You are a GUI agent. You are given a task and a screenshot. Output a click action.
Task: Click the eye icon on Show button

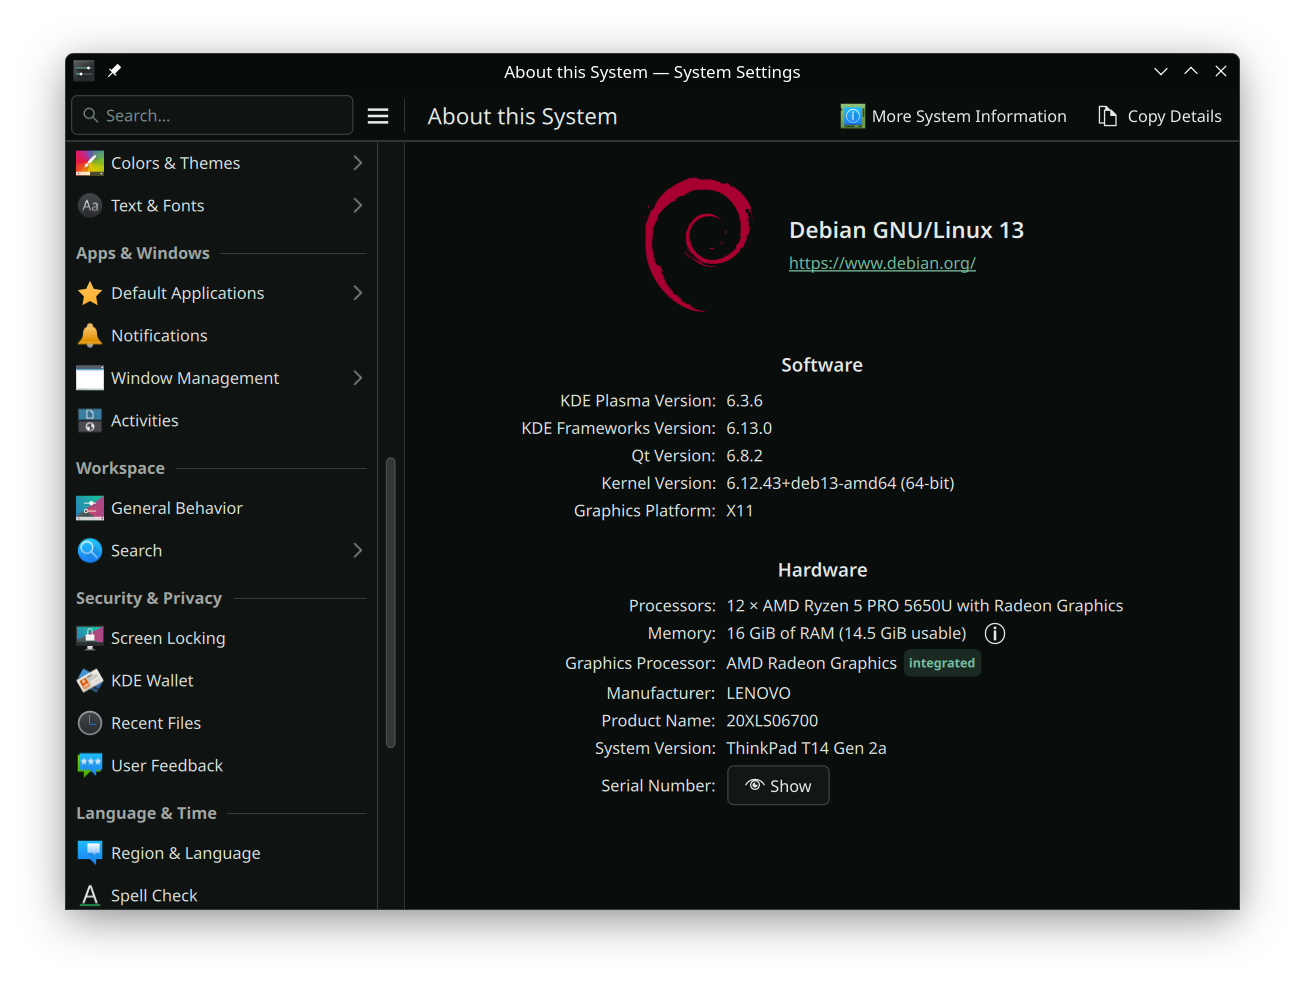click(755, 785)
